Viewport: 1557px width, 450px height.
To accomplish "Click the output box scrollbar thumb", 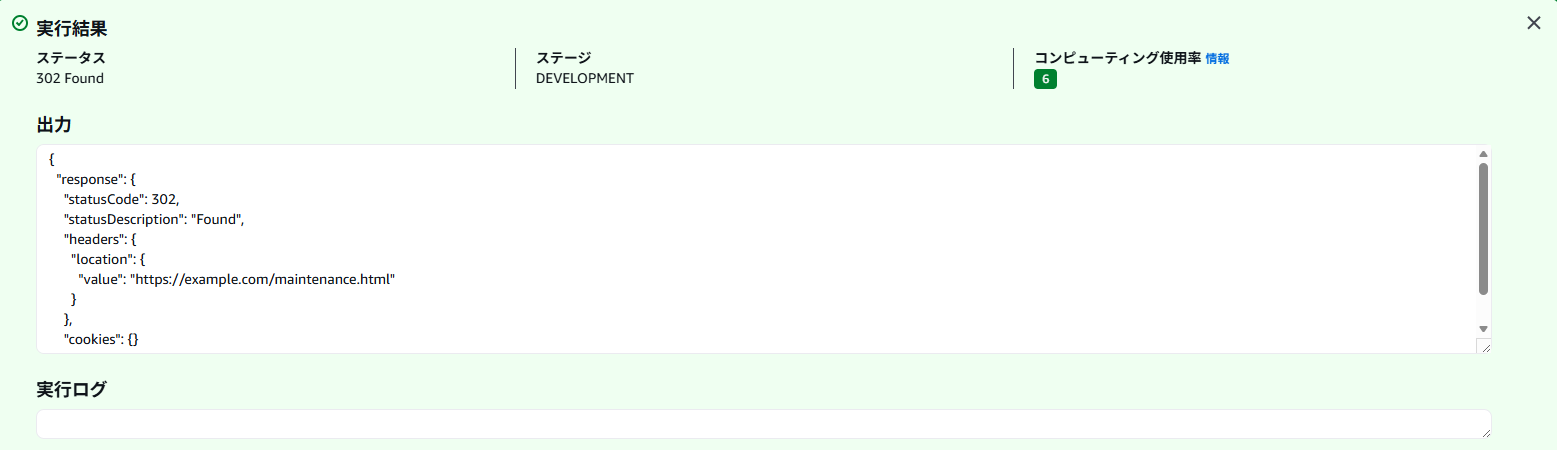I will point(1483,228).
